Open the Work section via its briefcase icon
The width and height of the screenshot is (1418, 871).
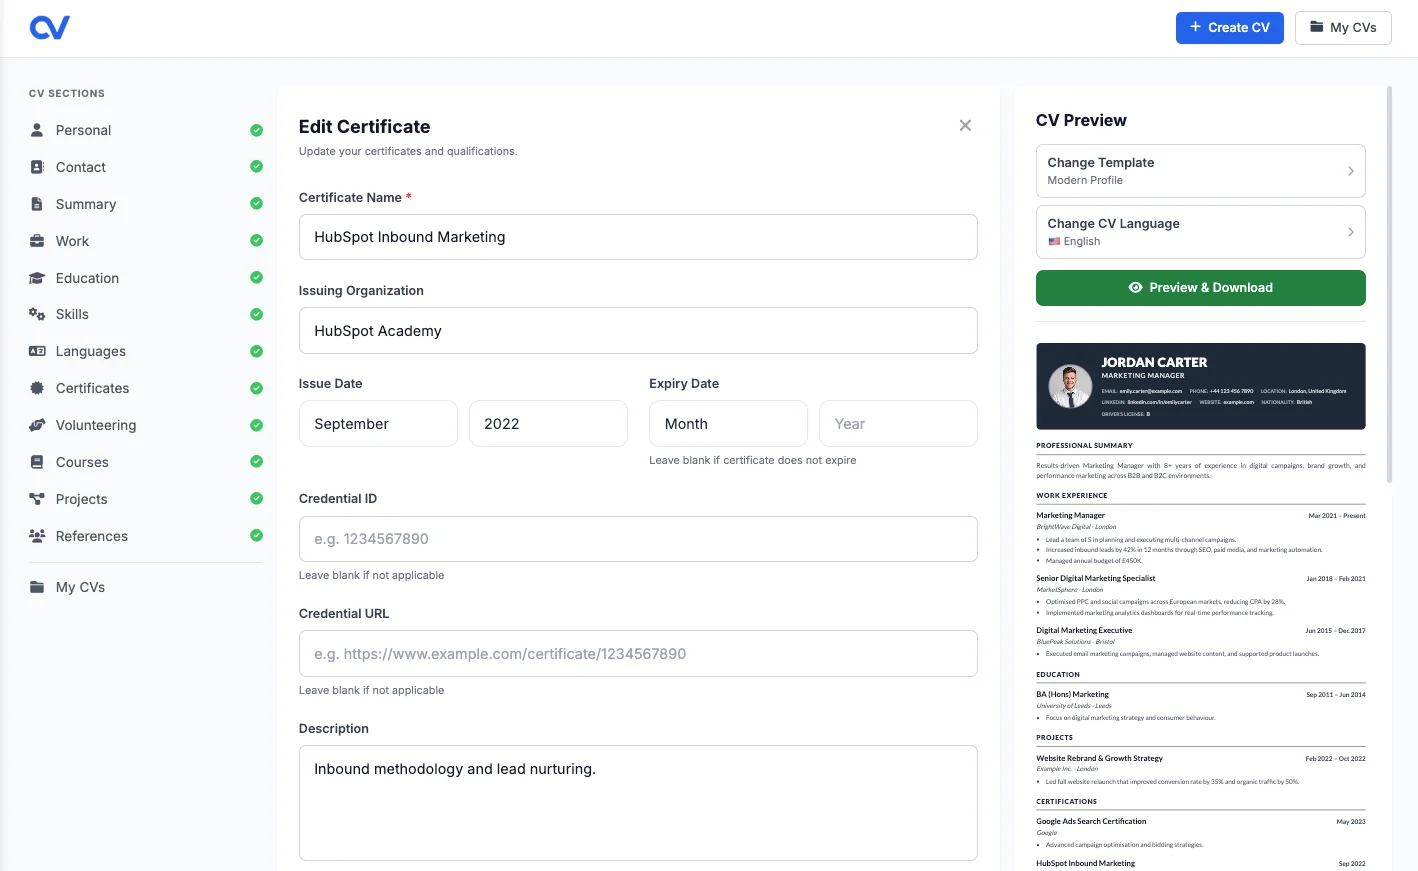click(37, 241)
